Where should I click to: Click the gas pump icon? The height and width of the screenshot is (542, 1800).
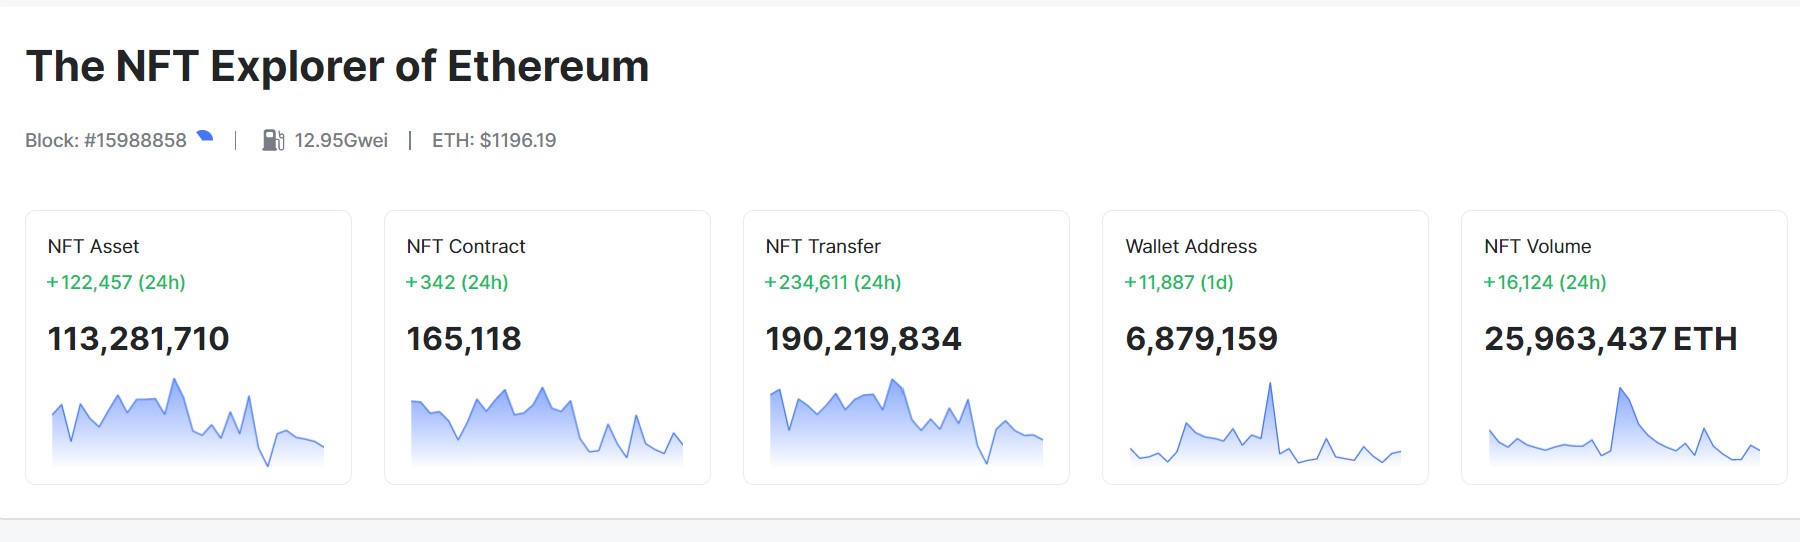click(273, 140)
